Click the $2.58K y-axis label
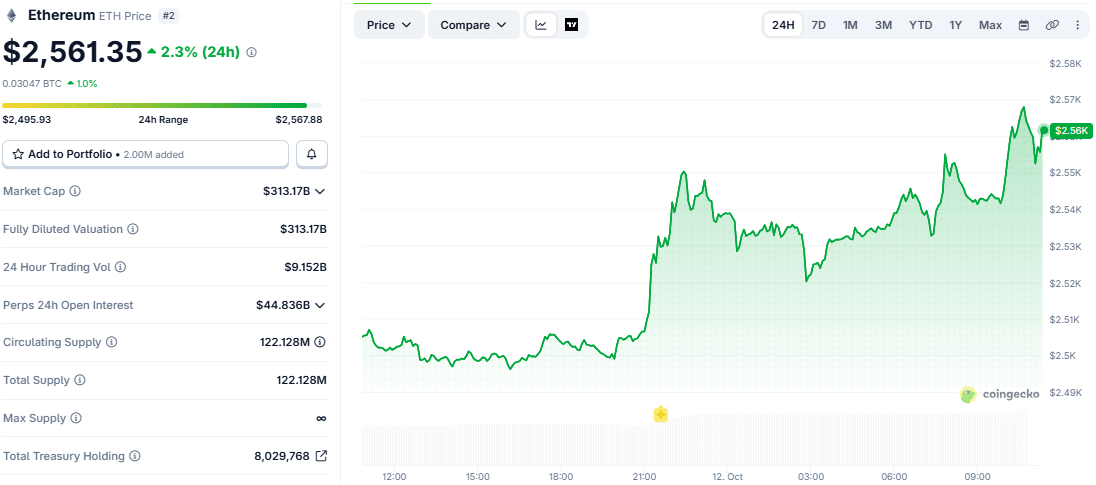The image size is (1096, 485). point(1065,64)
